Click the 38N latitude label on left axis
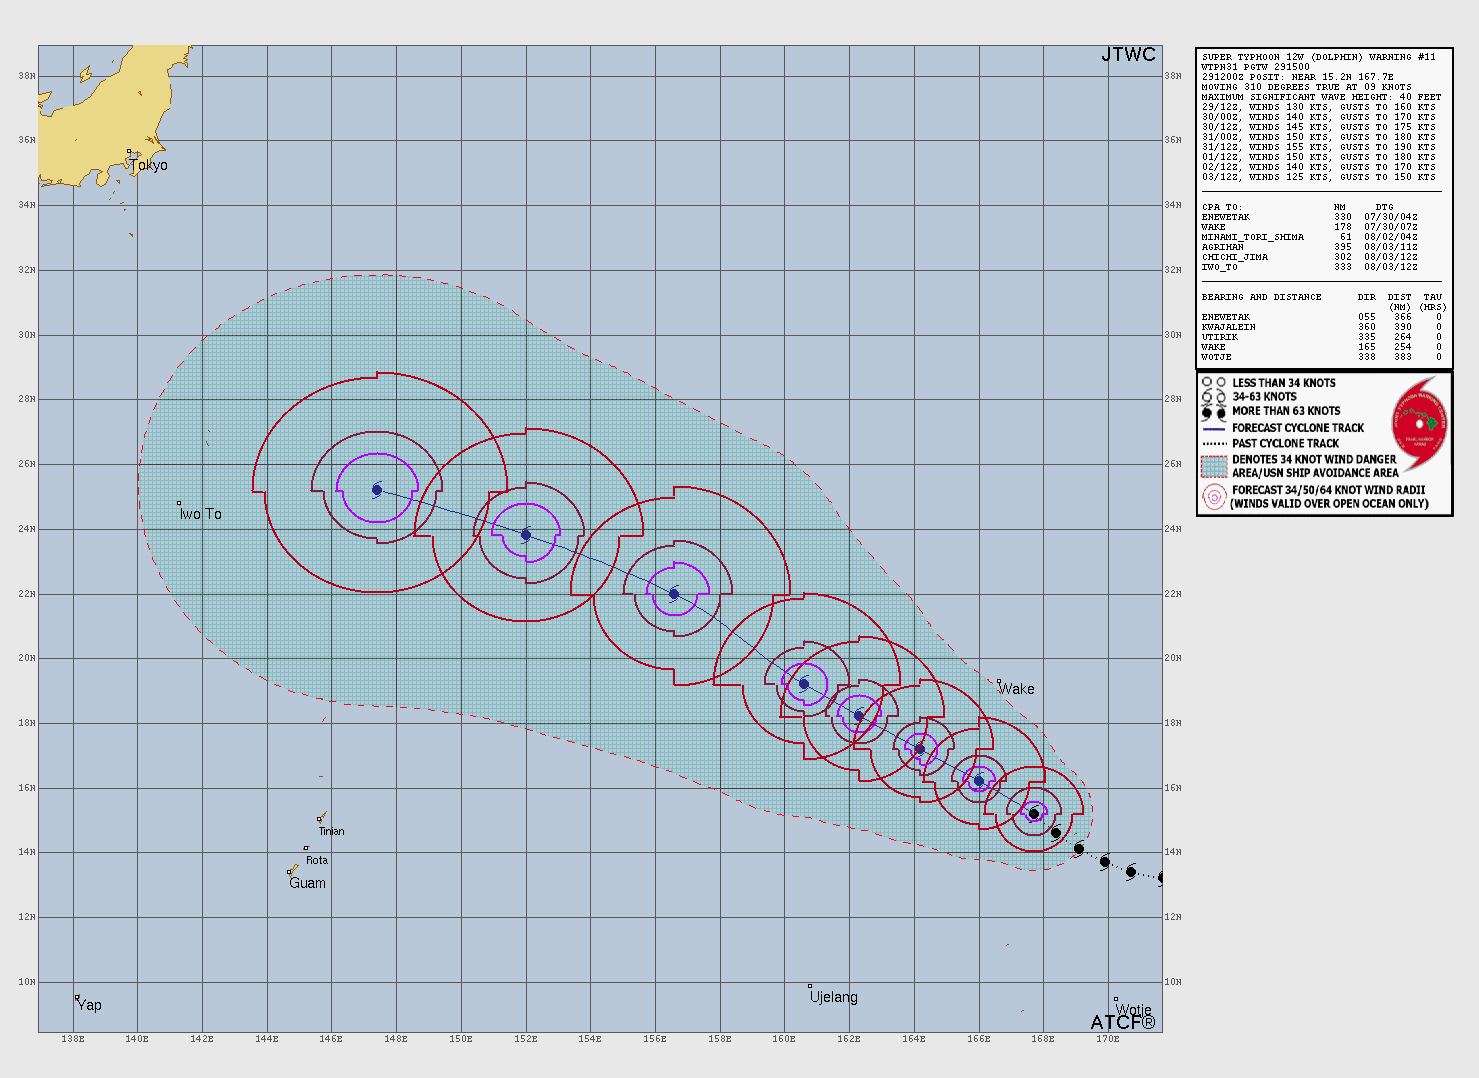The height and width of the screenshot is (1078, 1479). click(x=26, y=76)
